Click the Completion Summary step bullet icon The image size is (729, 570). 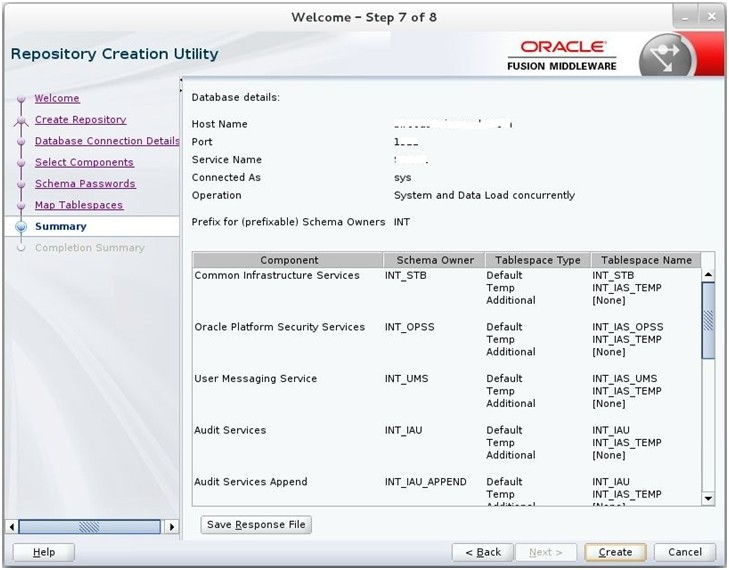click(x=21, y=248)
